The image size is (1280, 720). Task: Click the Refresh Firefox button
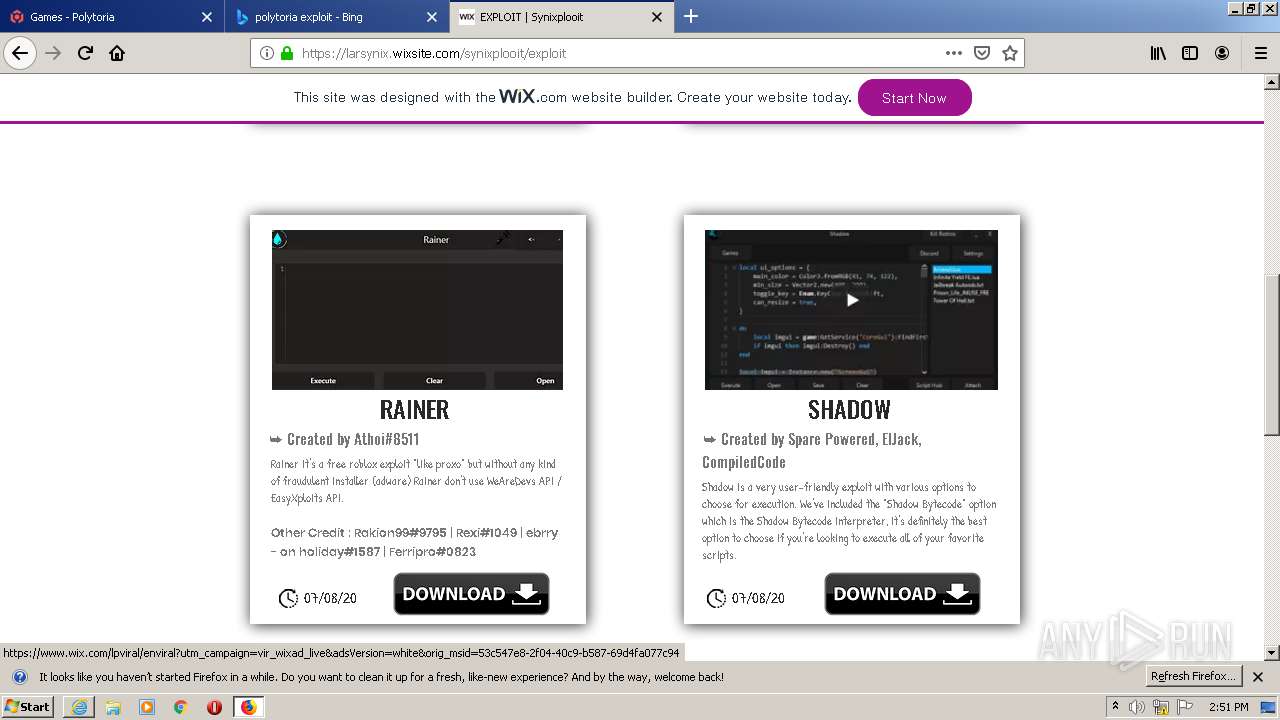tap(1194, 676)
